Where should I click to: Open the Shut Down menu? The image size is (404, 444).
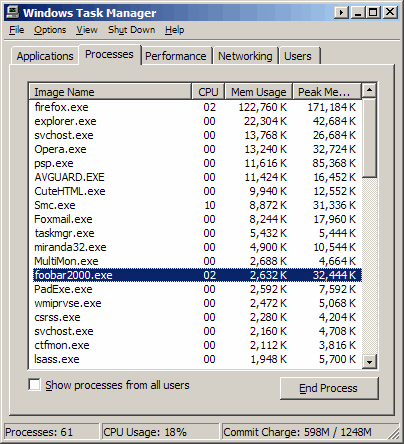[131, 30]
